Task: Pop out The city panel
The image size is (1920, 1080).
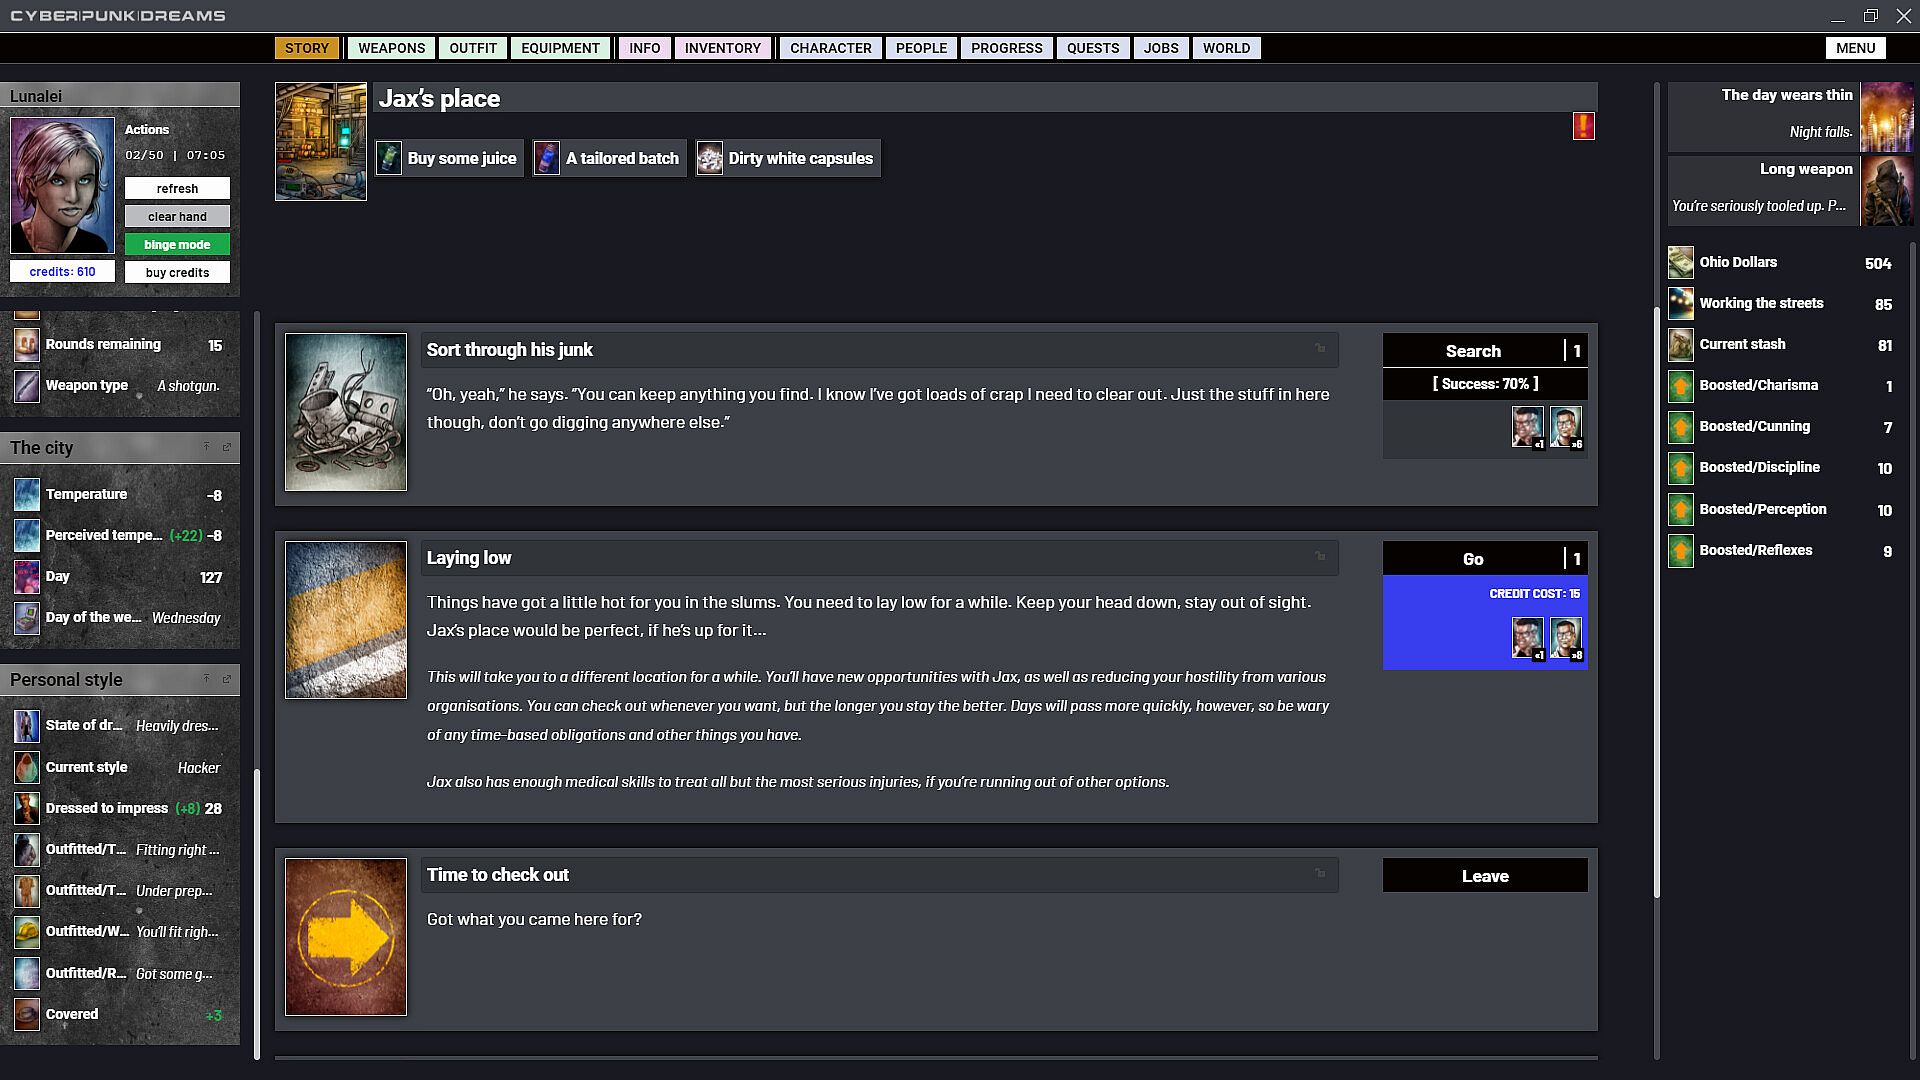Action: point(227,447)
